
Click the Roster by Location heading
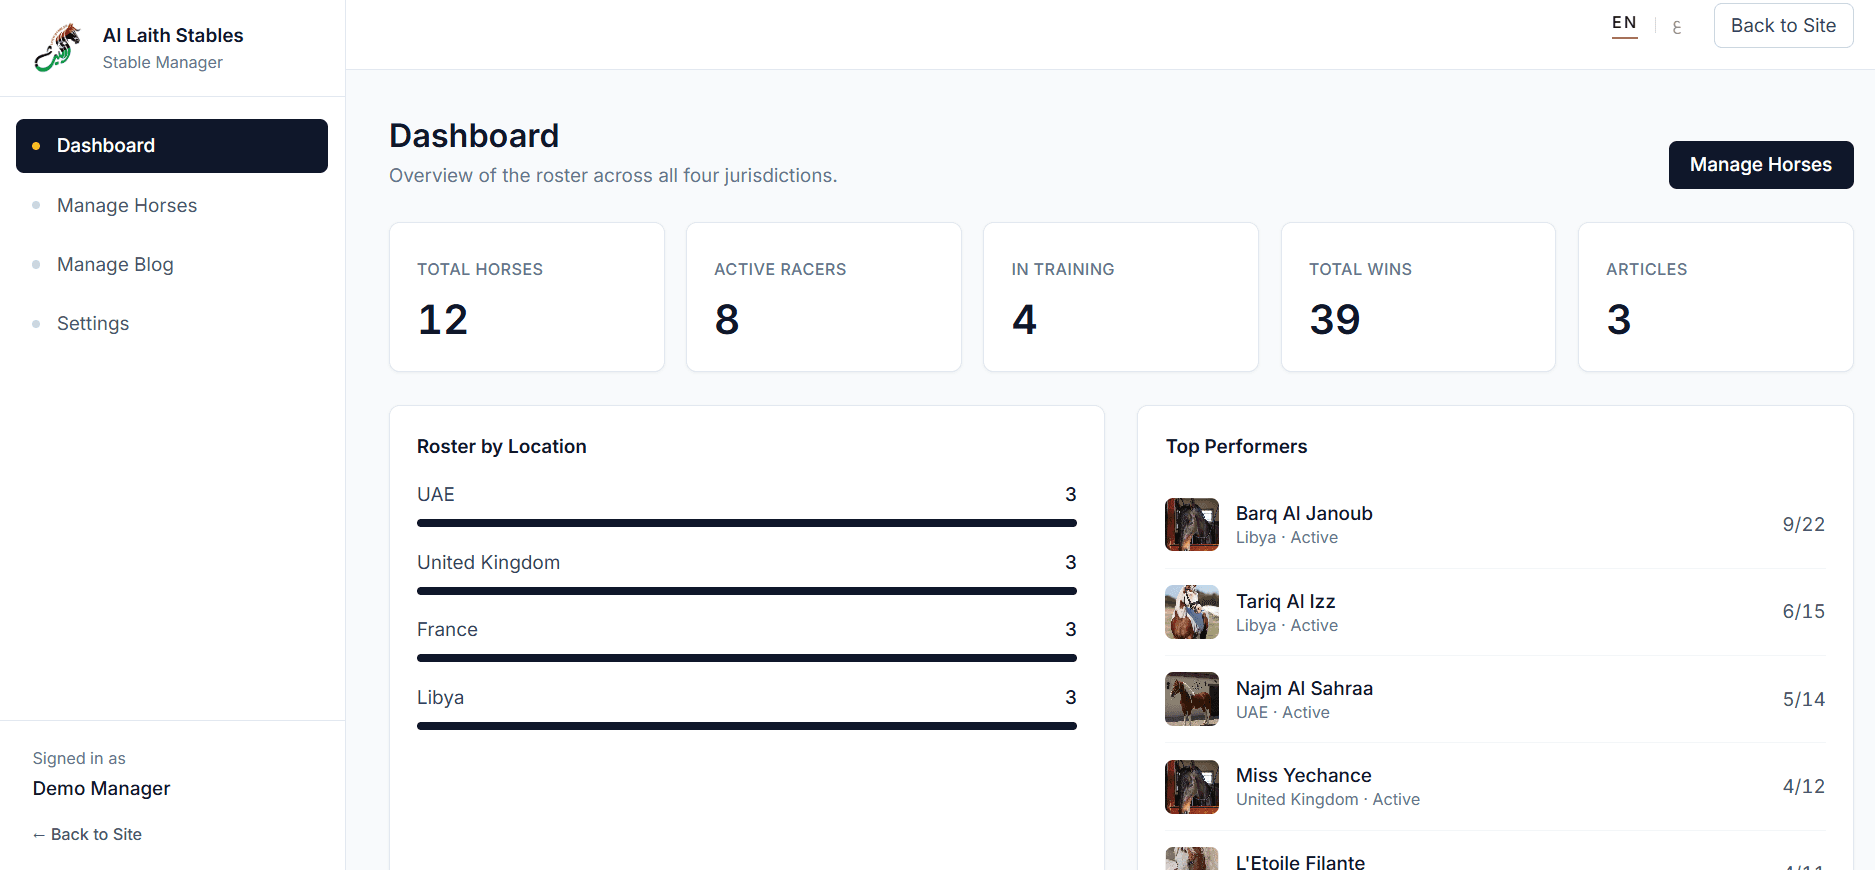pos(501,446)
